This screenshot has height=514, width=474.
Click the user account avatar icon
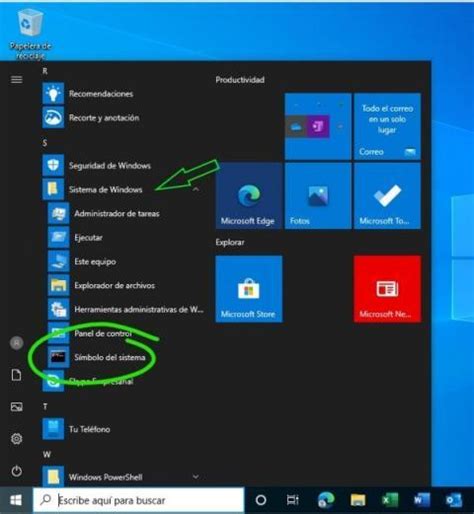click(17, 343)
